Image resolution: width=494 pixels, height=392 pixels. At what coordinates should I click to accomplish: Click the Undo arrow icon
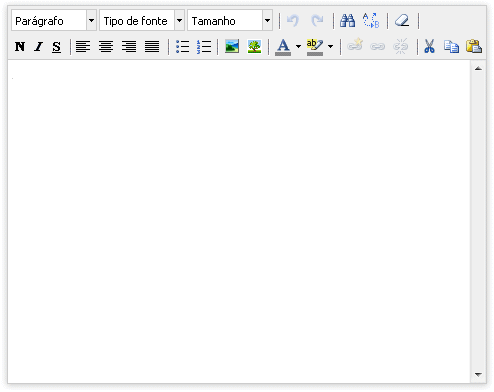point(293,21)
